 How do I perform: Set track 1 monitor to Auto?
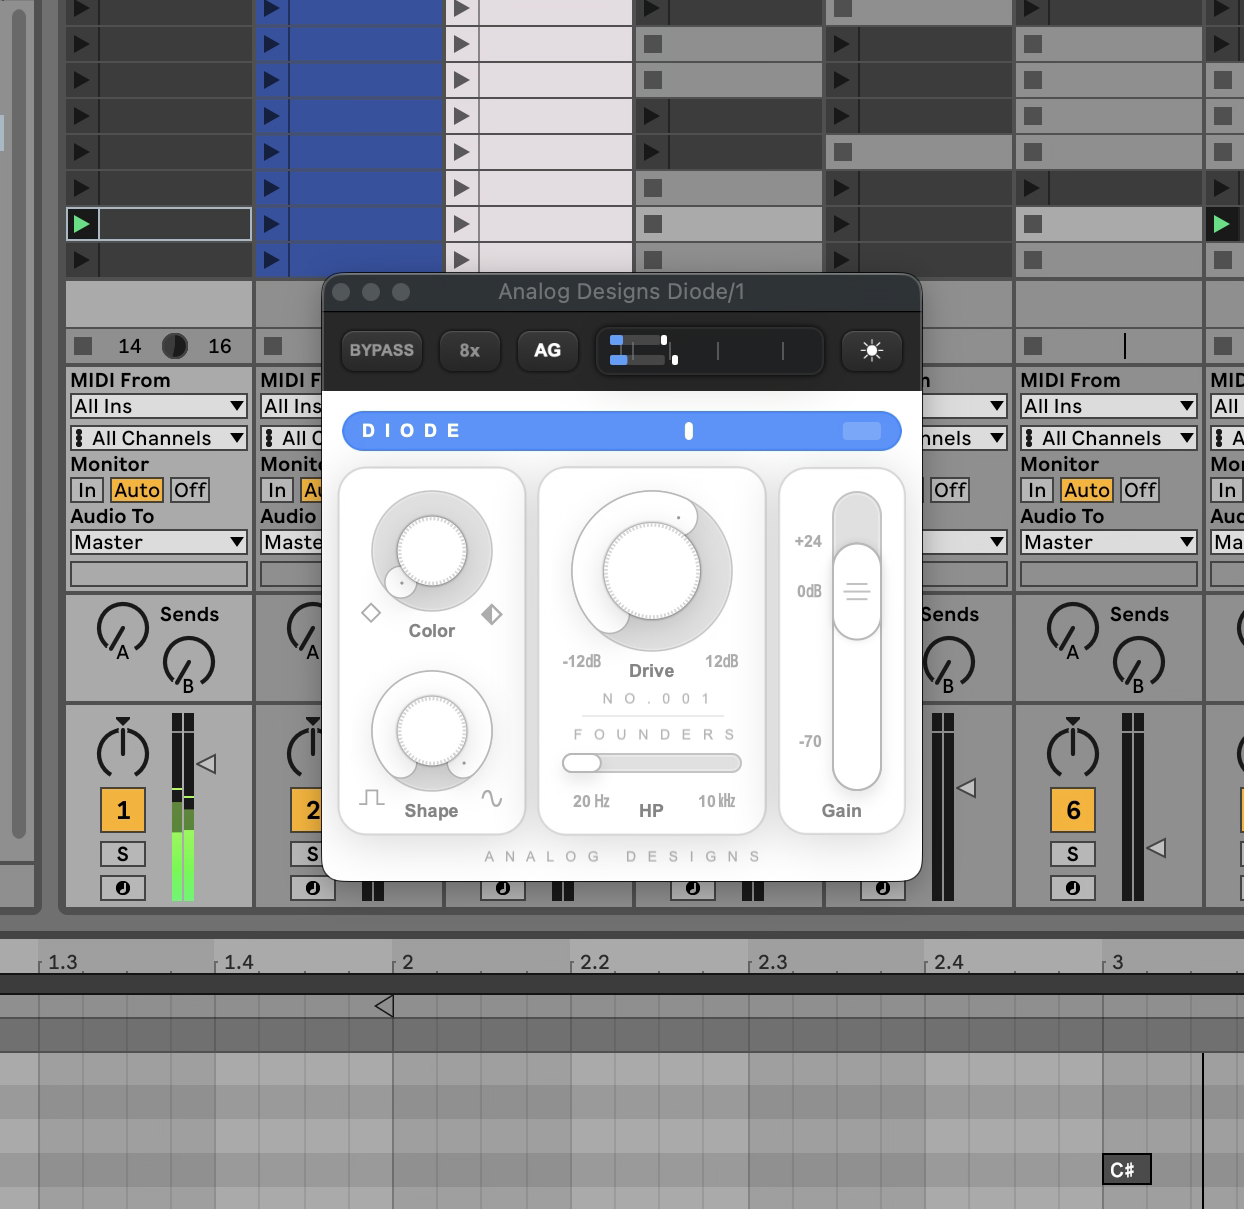coord(137,490)
